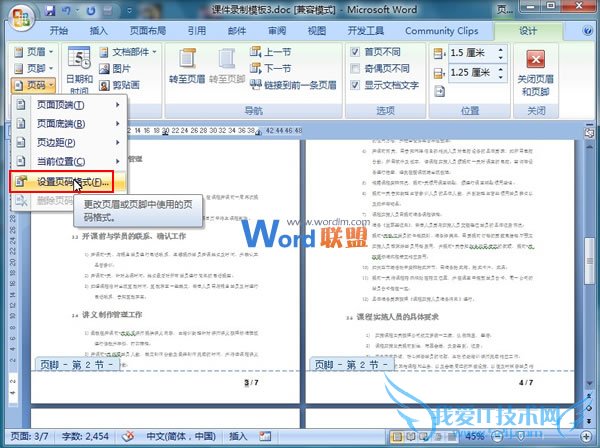The image size is (600, 448).
Task: Click 关闭页眉和页脚 red X button
Action: [x=536, y=72]
